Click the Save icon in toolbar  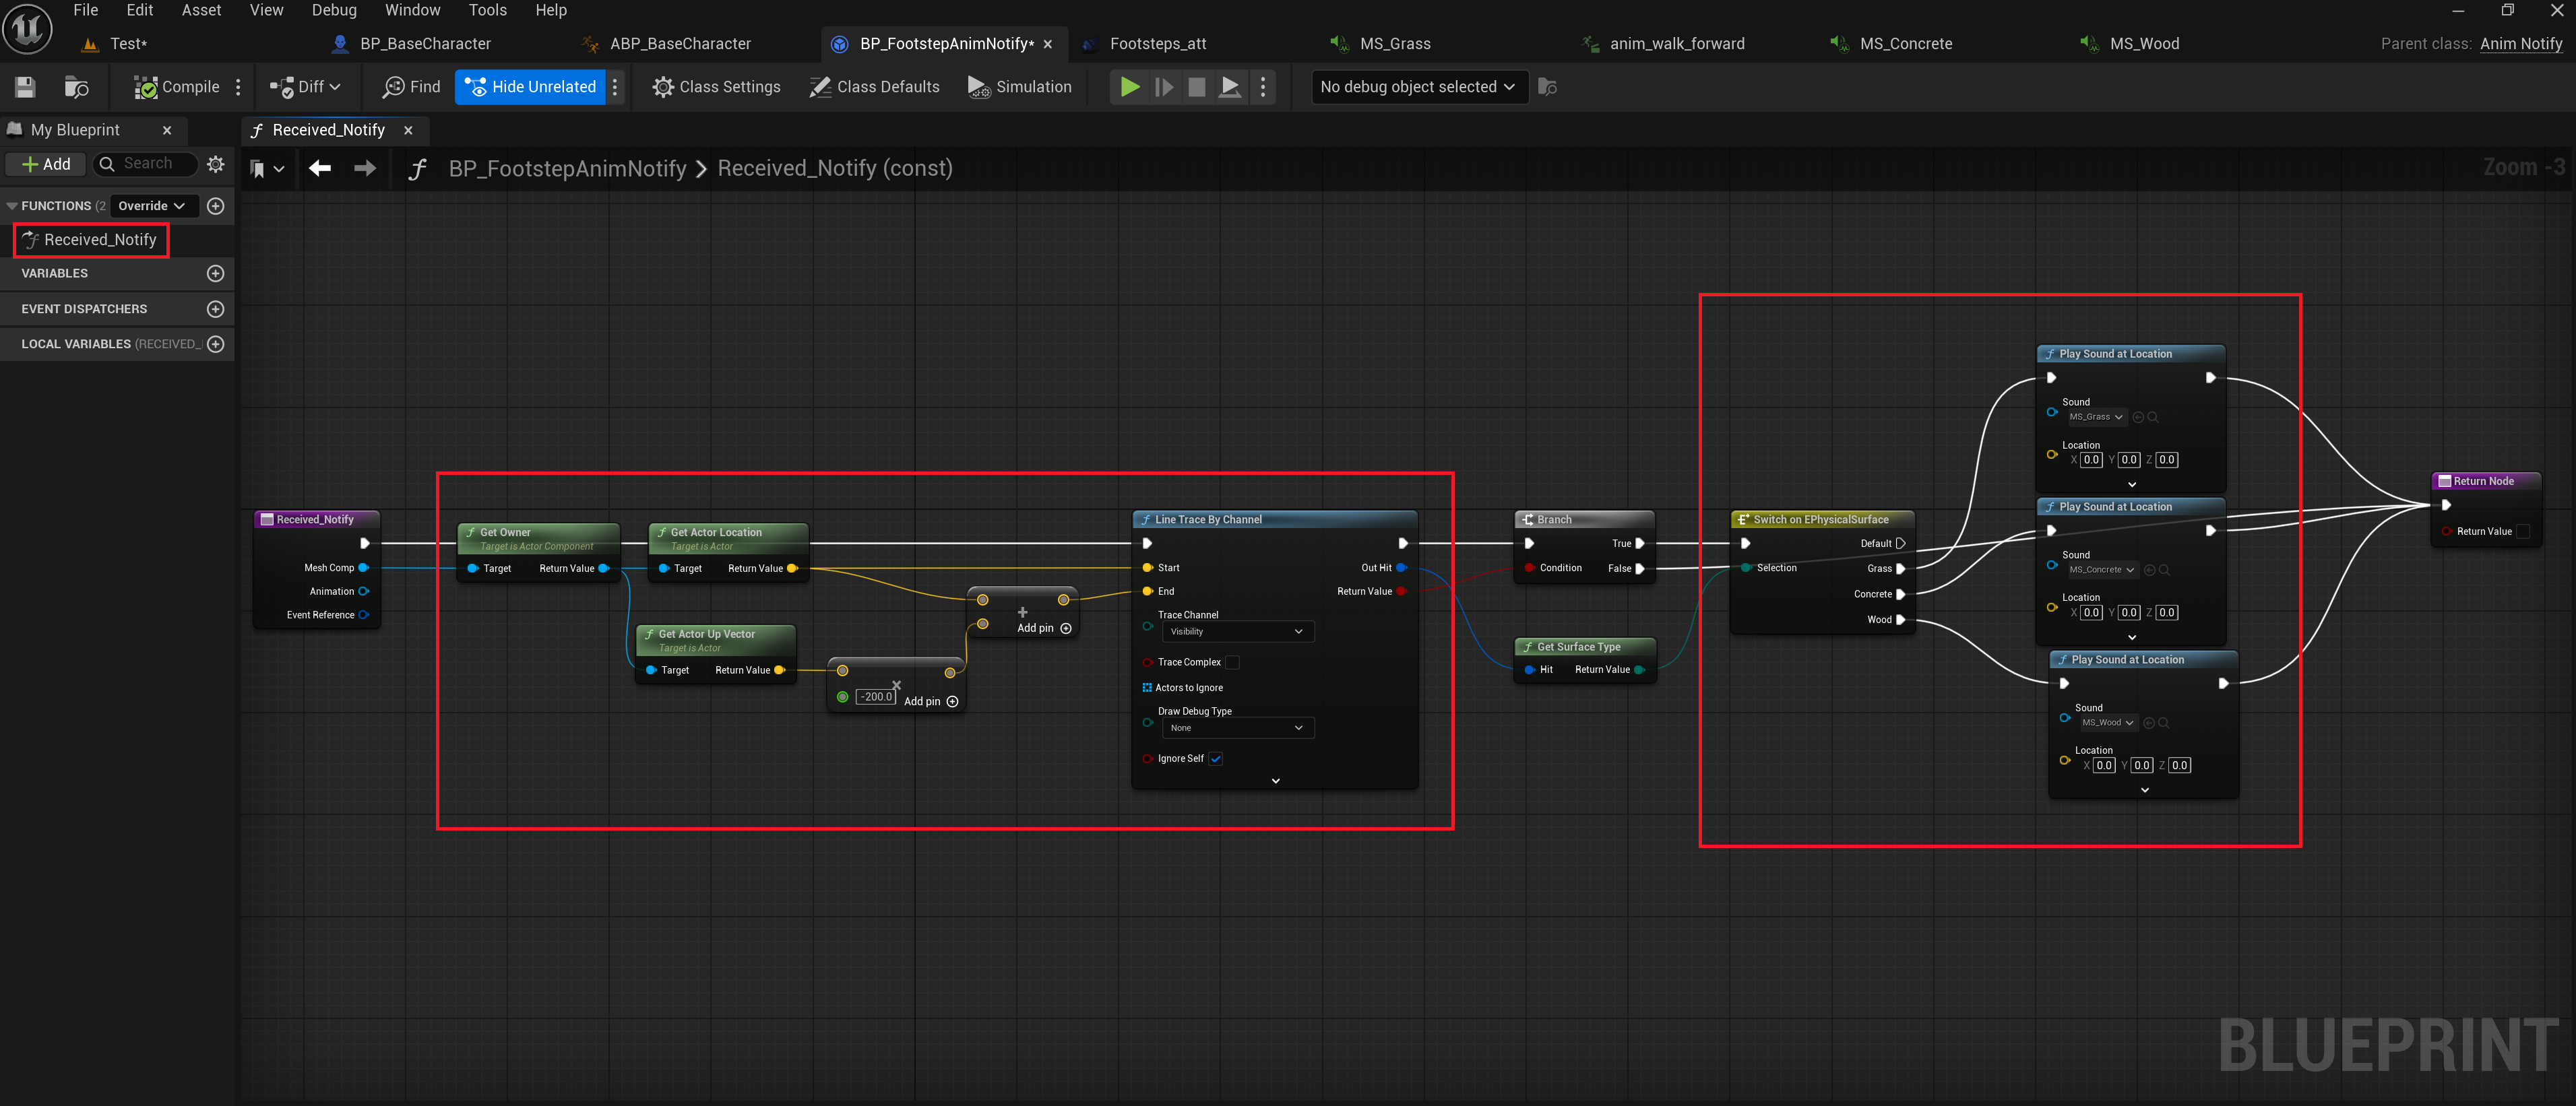(26, 87)
